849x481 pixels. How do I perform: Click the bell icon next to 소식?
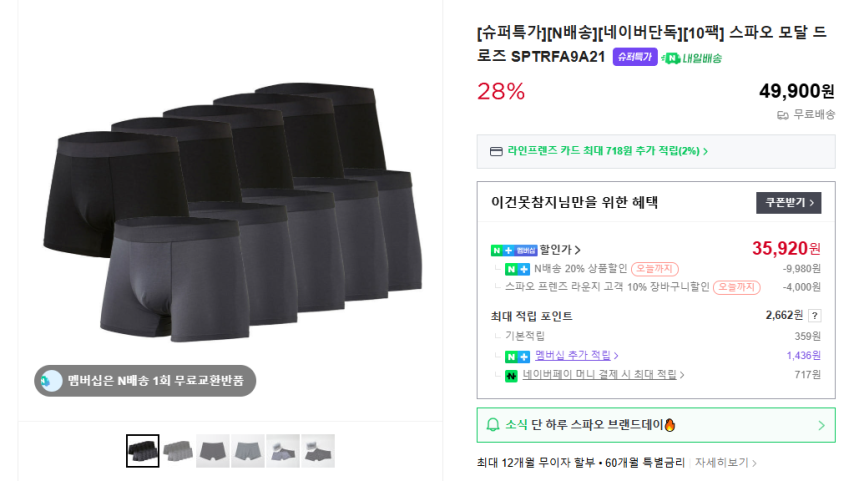[492, 425]
